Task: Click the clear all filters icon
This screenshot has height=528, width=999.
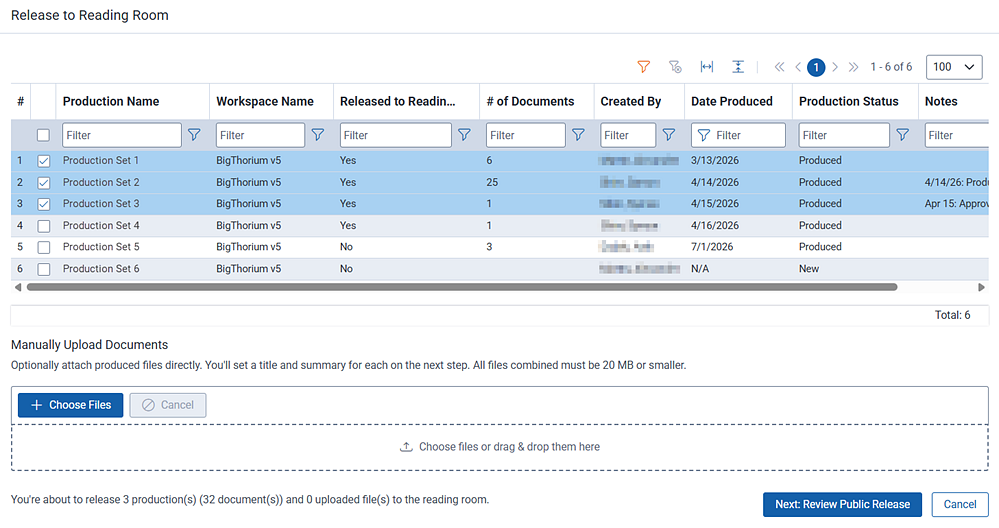Action: 675,67
